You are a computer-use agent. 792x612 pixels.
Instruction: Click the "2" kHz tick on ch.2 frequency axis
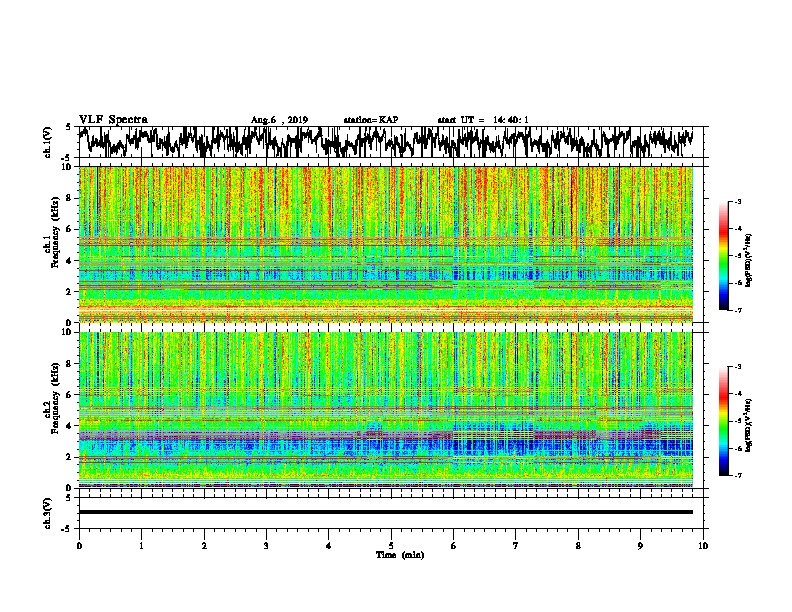click(70, 457)
